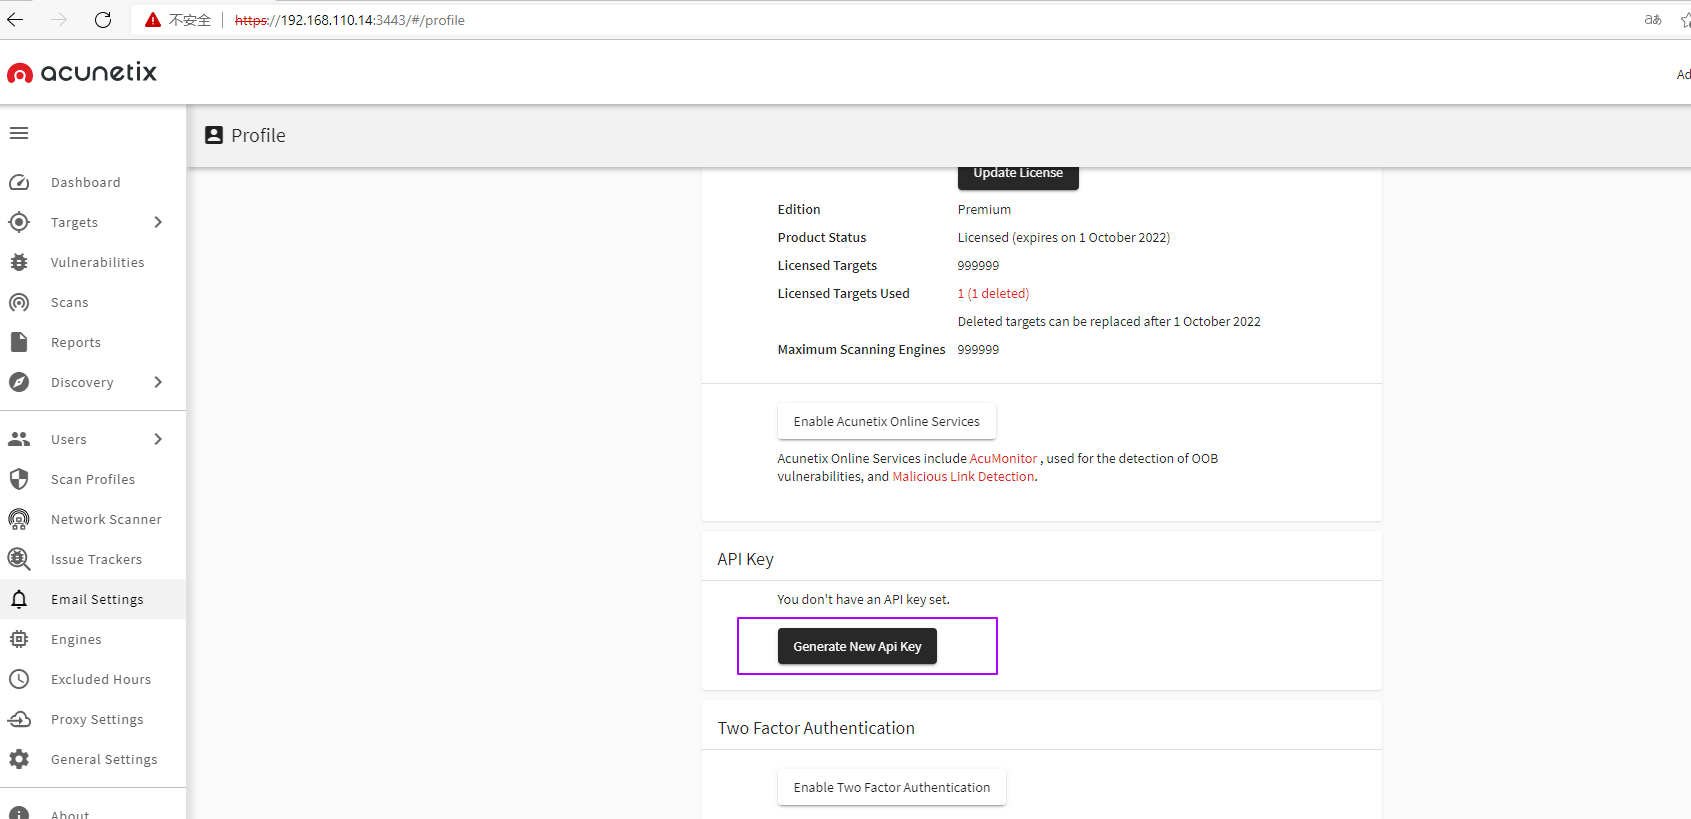This screenshot has width=1691, height=819.
Task: Click the browser forward arrow
Action: point(59,19)
